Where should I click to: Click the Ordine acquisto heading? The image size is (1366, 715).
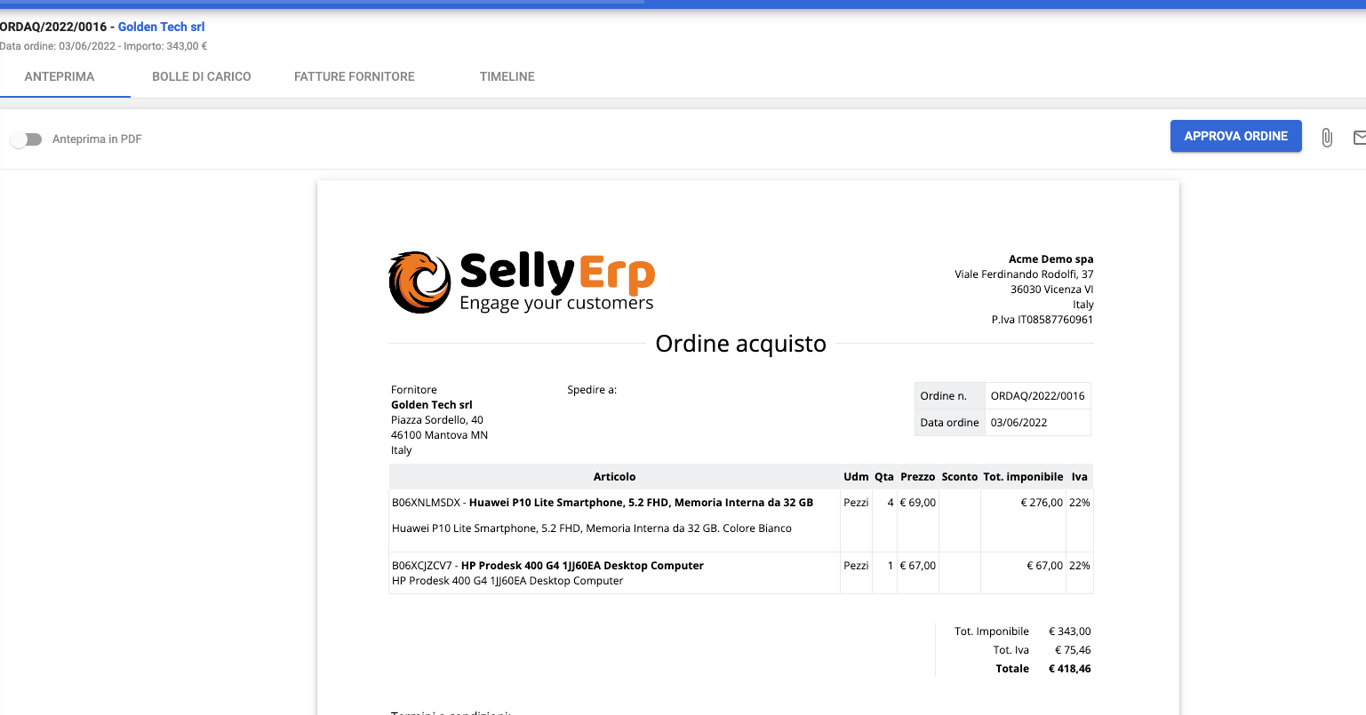coord(740,344)
